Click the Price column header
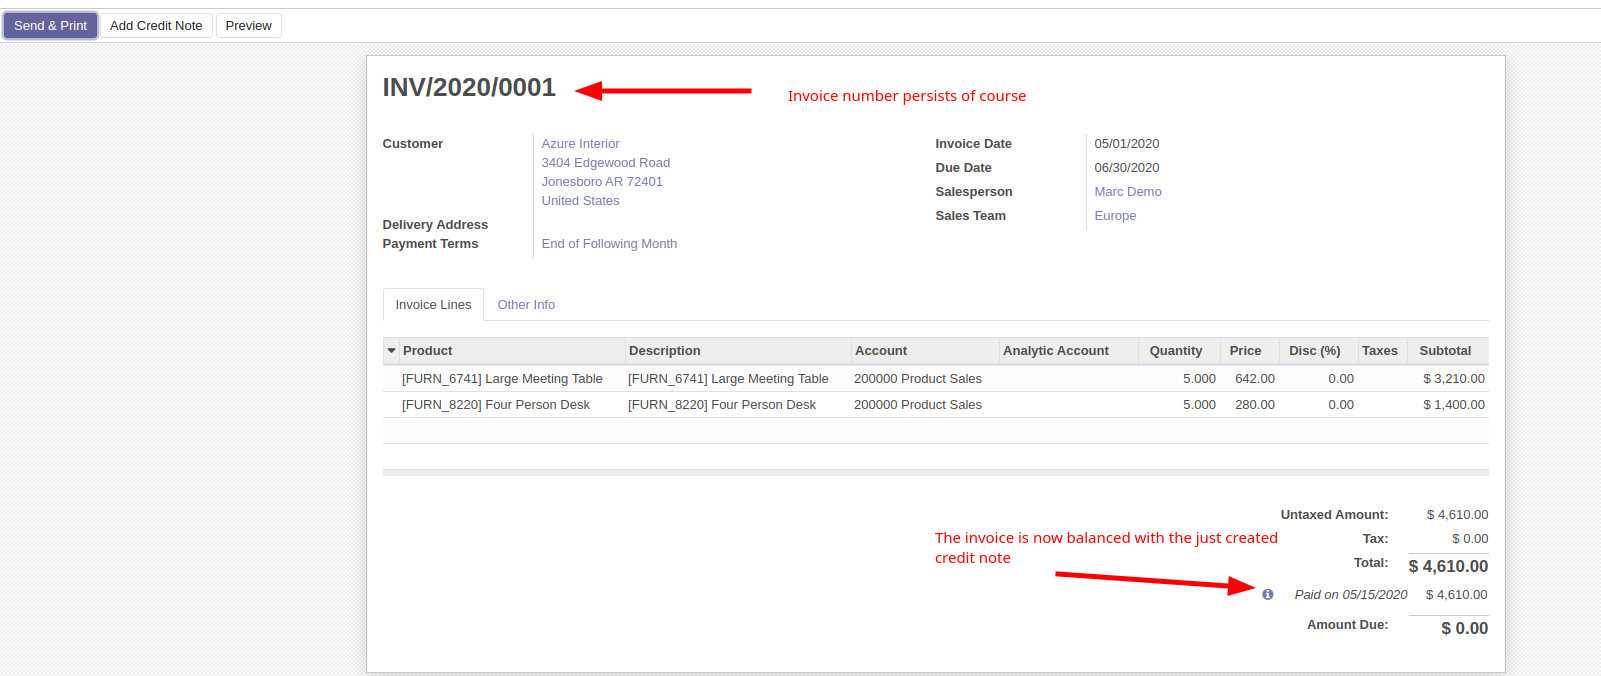The image size is (1601, 676). tap(1245, 351)
